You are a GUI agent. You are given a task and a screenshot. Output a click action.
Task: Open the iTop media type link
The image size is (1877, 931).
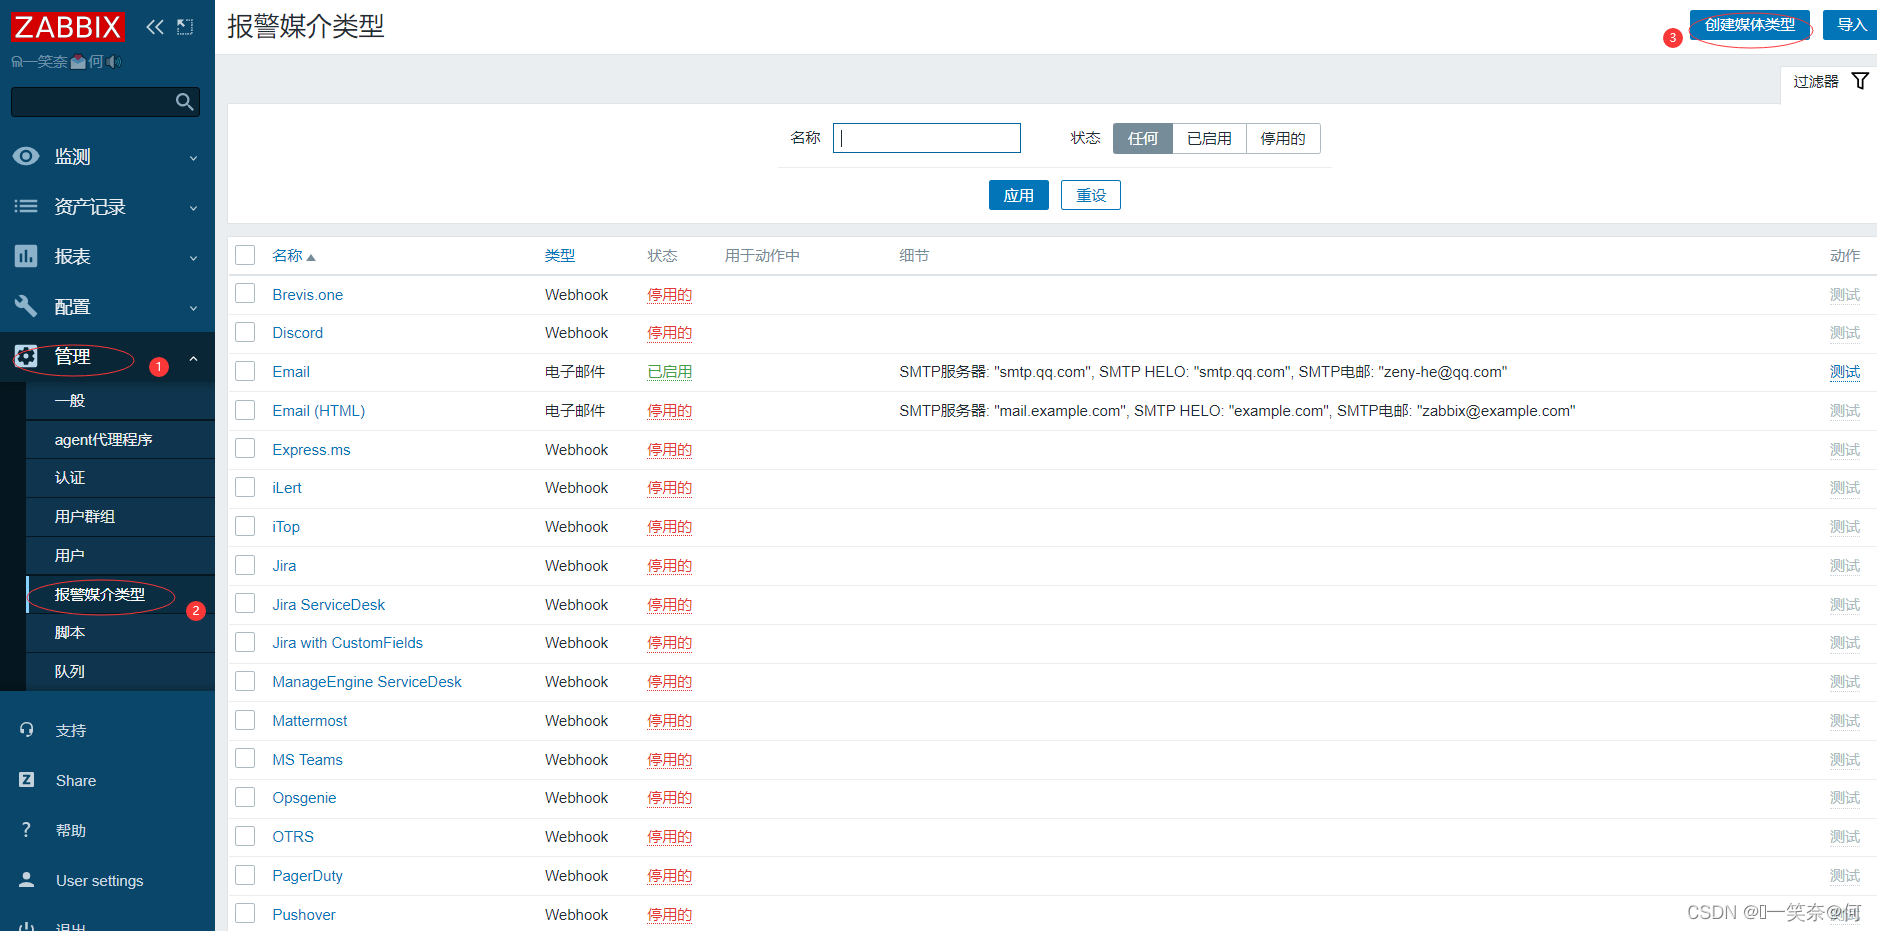click(x=286, y=527)
